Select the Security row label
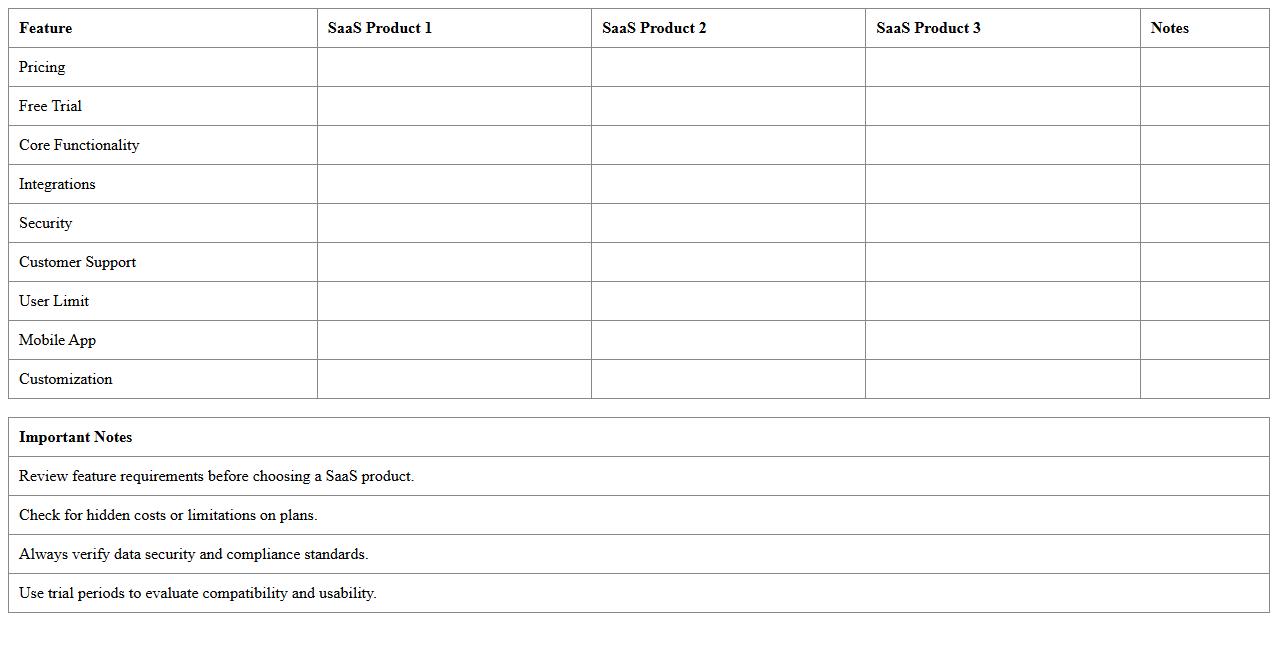Viewport: 1278px width, 650px height. (x=45, y=223)
